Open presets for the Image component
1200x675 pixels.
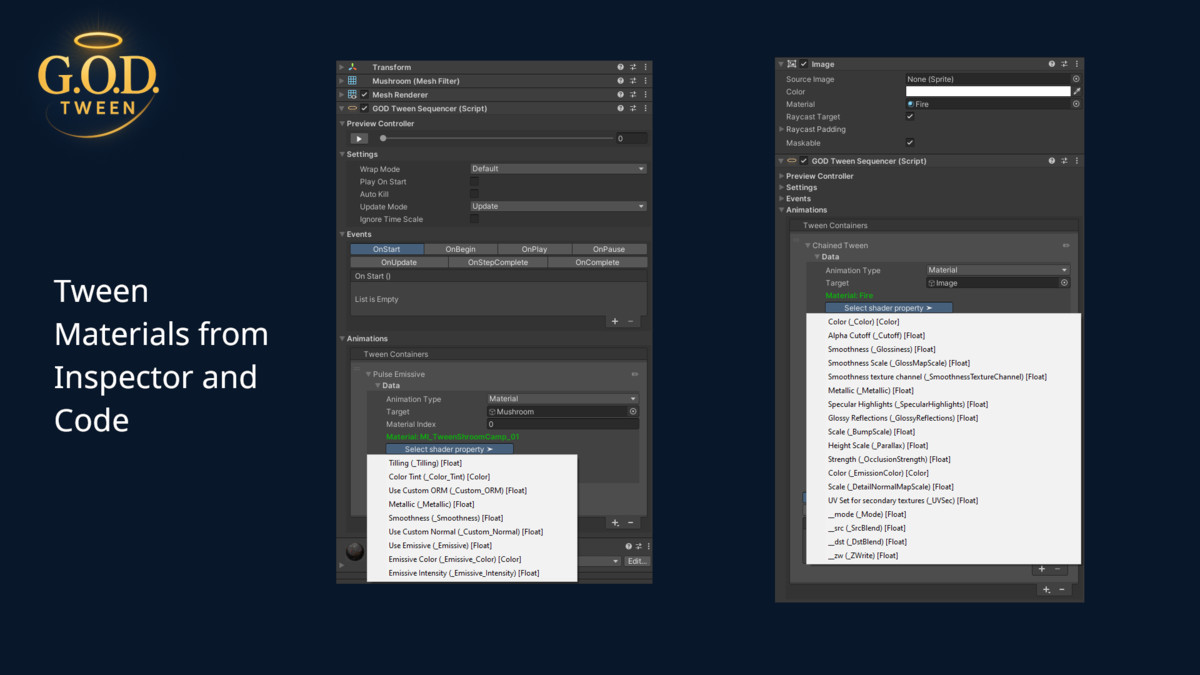tap(1064, 64)
